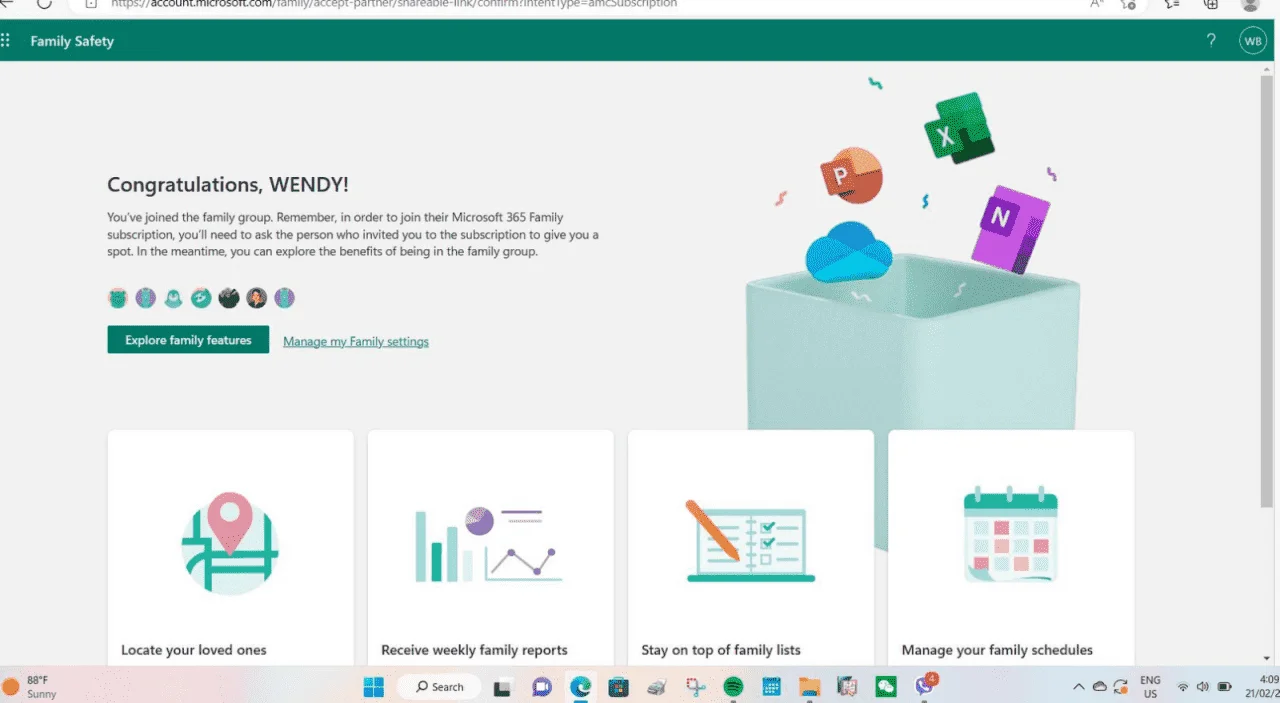The height and width of the screenshot is (703, 1280).
Task: Open the Wi-Fi network tray icon
Action: [1183, 687]
